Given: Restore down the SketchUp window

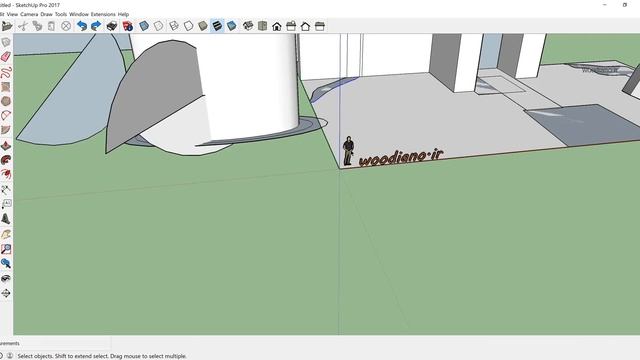Looking at the screenshot, I should [x=624, y=5].
